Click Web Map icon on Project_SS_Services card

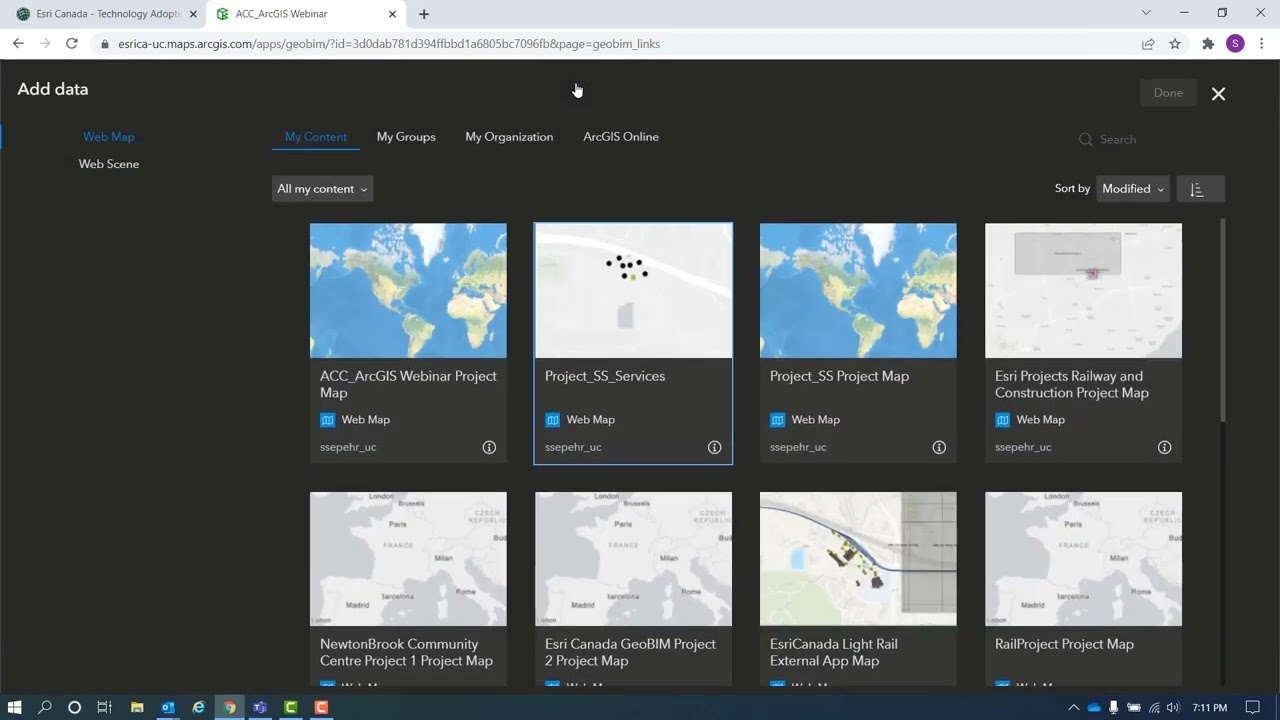point(552,420)
